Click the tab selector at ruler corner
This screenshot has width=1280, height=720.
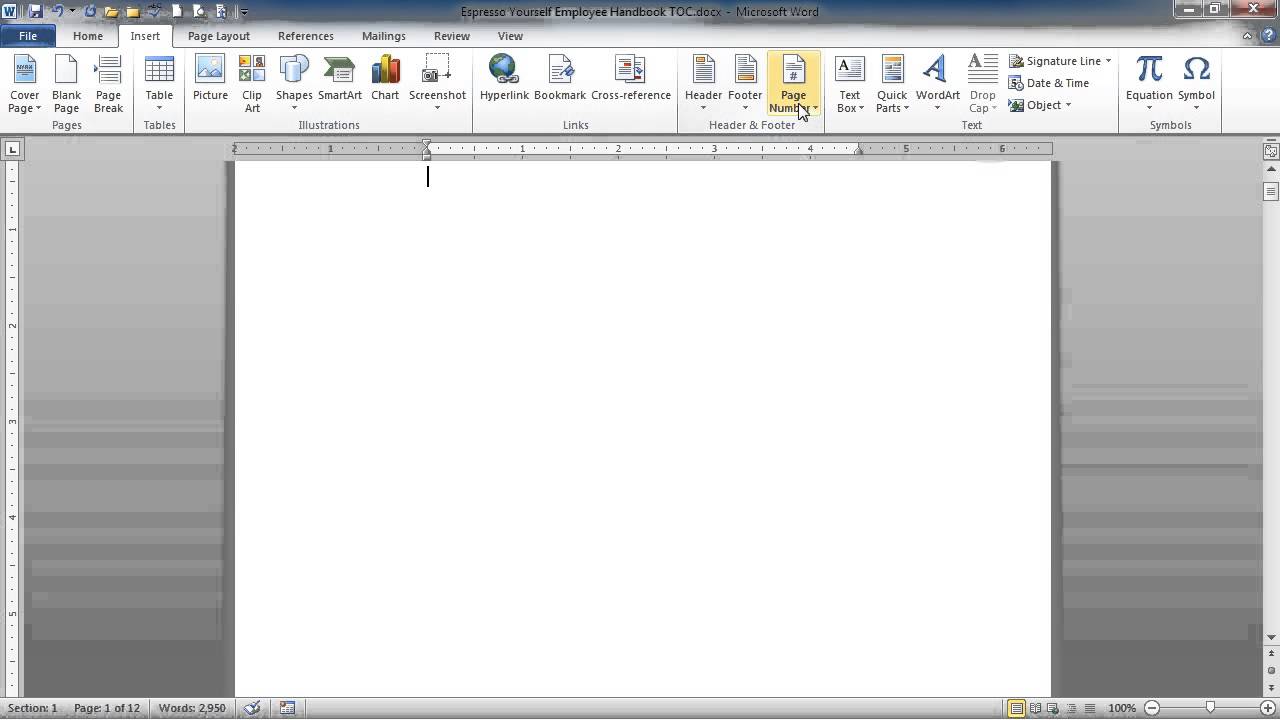(12, 149)
